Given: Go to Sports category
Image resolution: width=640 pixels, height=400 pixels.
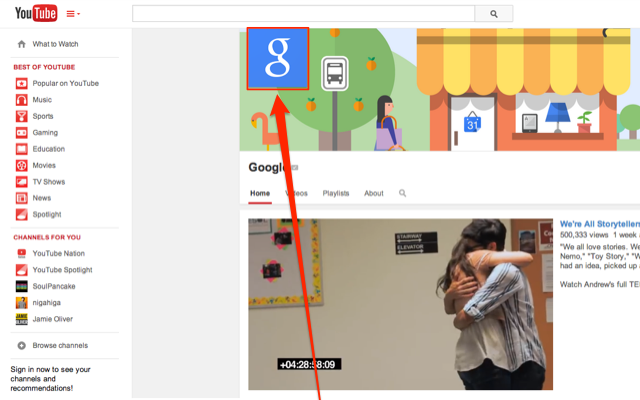Looking at the screenshot, I should click(x=43, y=116).
